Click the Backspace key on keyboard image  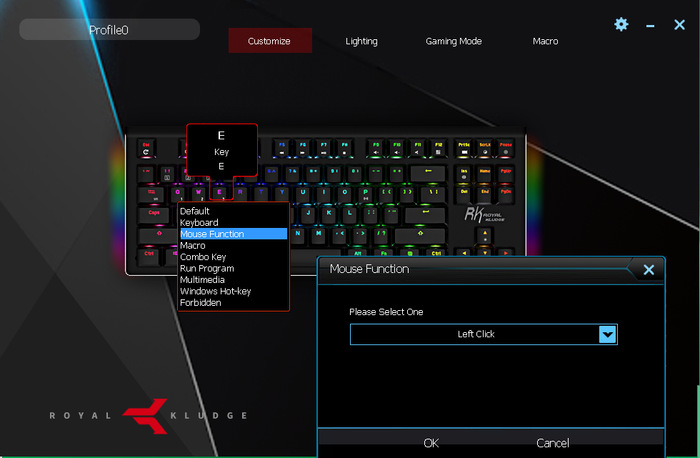tap(428, 172)
